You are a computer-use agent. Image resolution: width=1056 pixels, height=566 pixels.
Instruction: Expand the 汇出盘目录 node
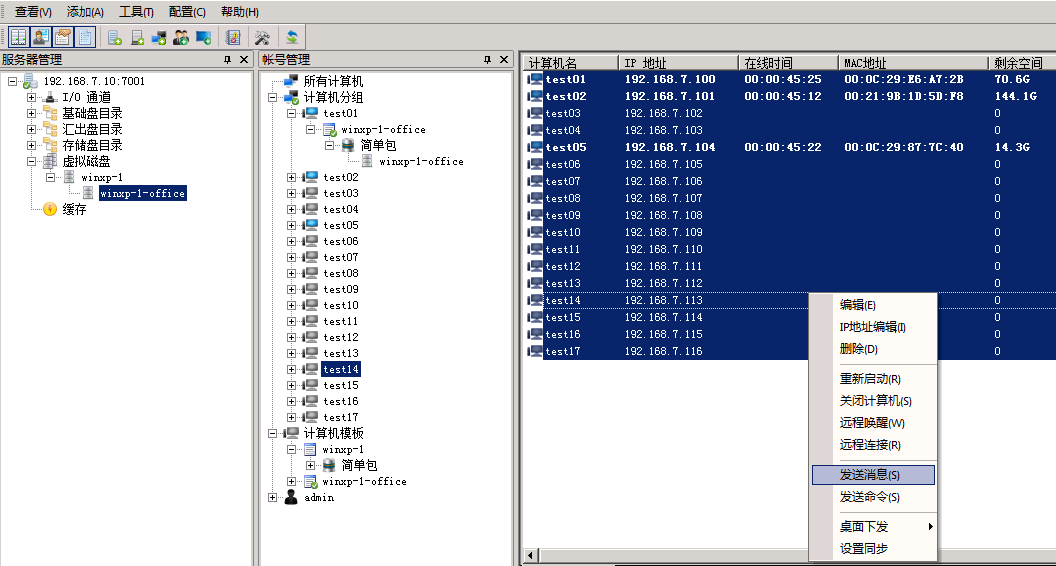point(31,129)
